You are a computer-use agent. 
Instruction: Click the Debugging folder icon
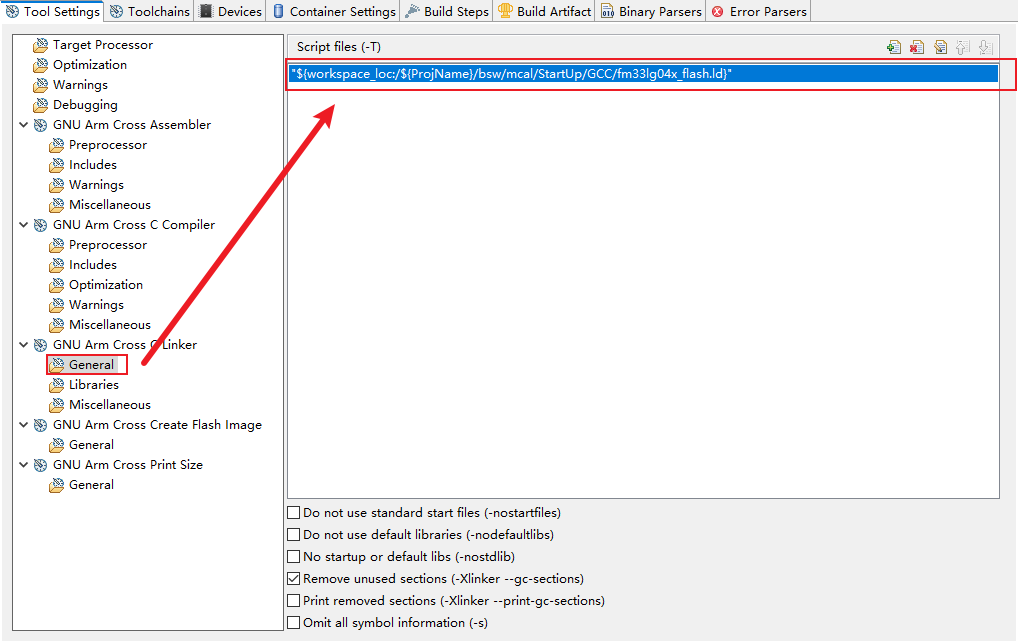[x=41, y=105]
